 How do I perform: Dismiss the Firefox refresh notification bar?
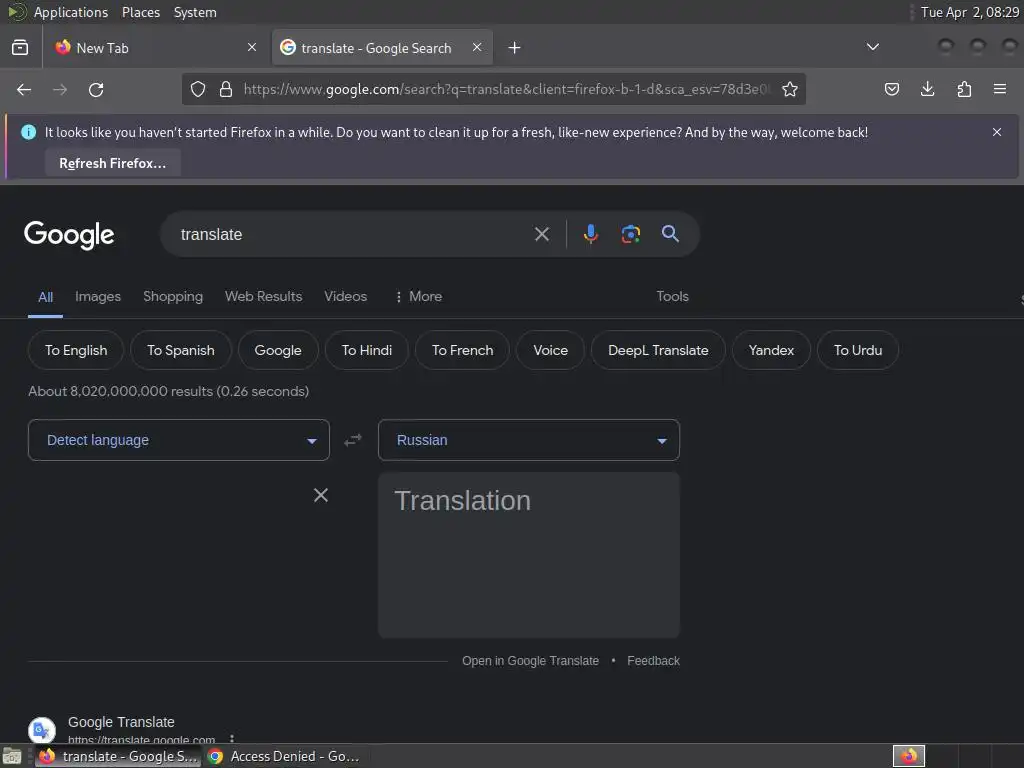tap(997, 132)
